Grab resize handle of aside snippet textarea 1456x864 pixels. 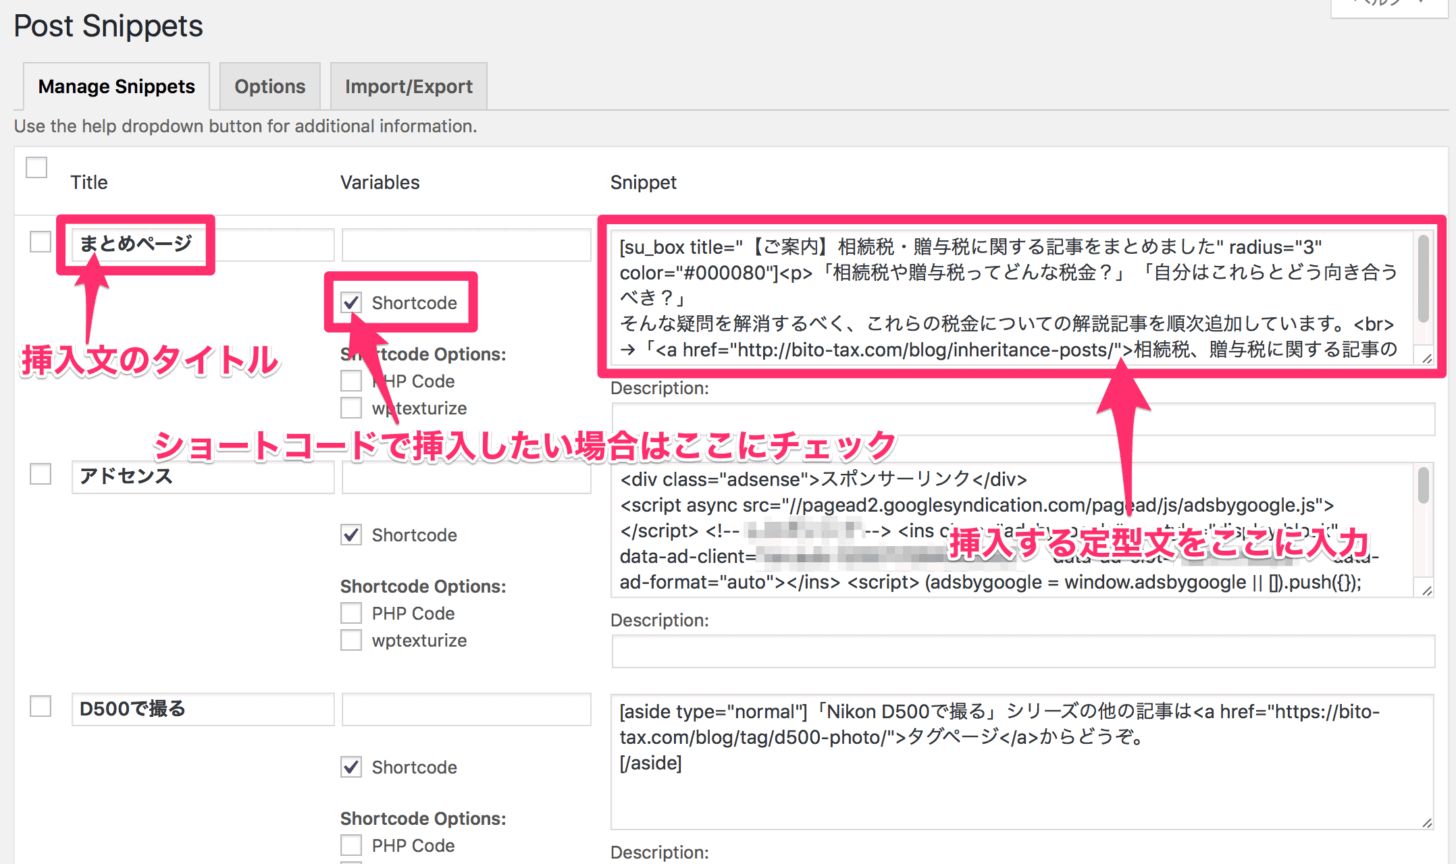pyautogui.click(x=1426, y=822)
